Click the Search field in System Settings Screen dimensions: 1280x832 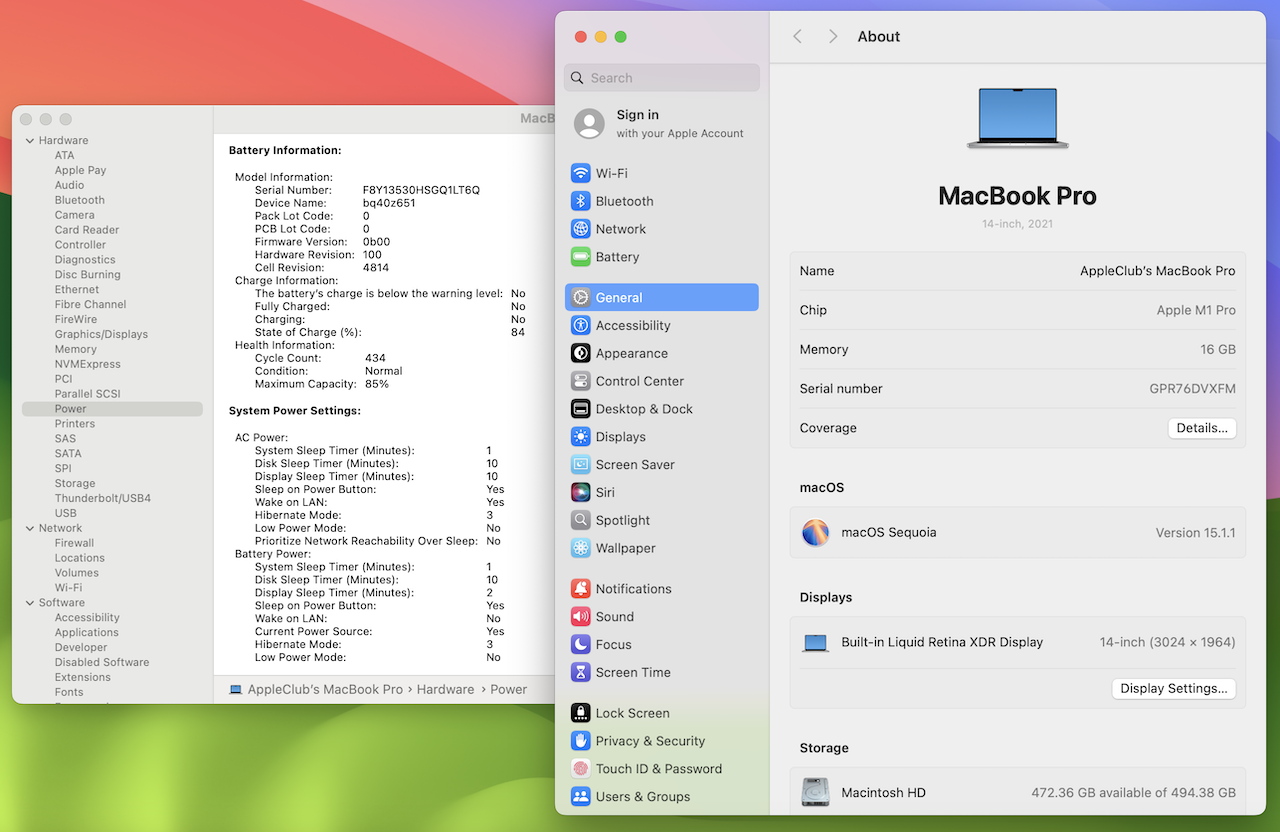pyautogui.click(x=662, y=78)
